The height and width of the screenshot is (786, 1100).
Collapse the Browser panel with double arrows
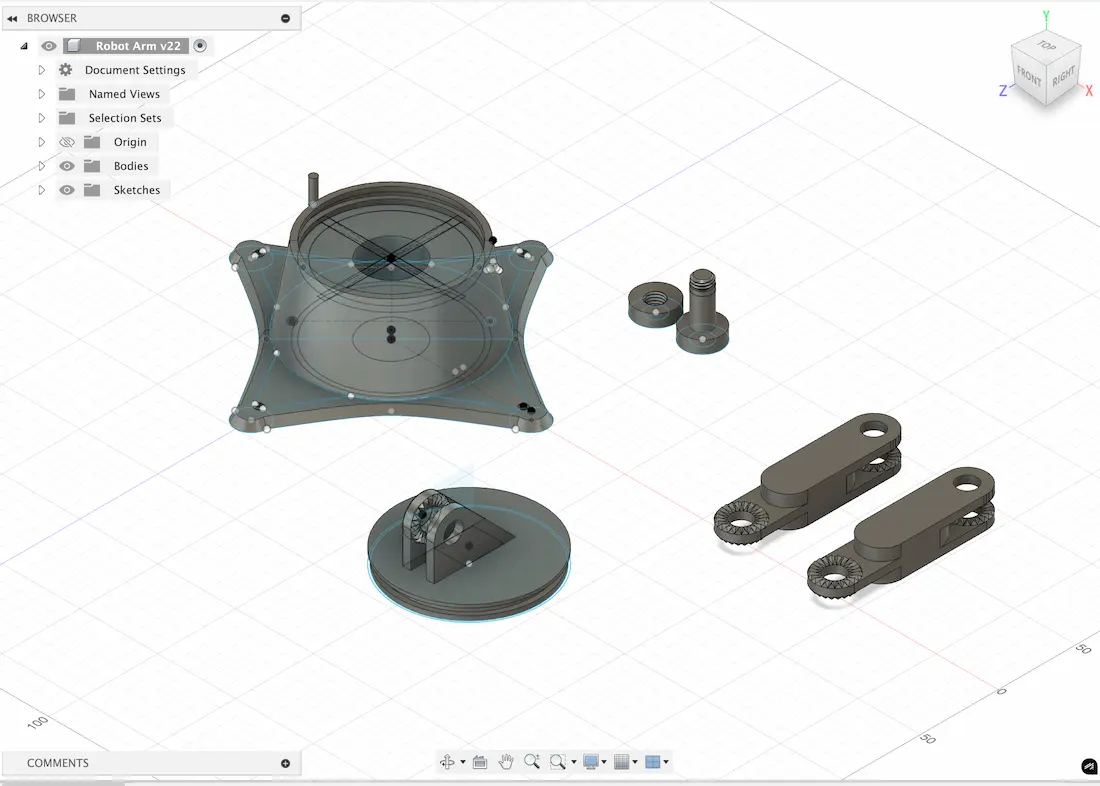click(x=12, y=18)
